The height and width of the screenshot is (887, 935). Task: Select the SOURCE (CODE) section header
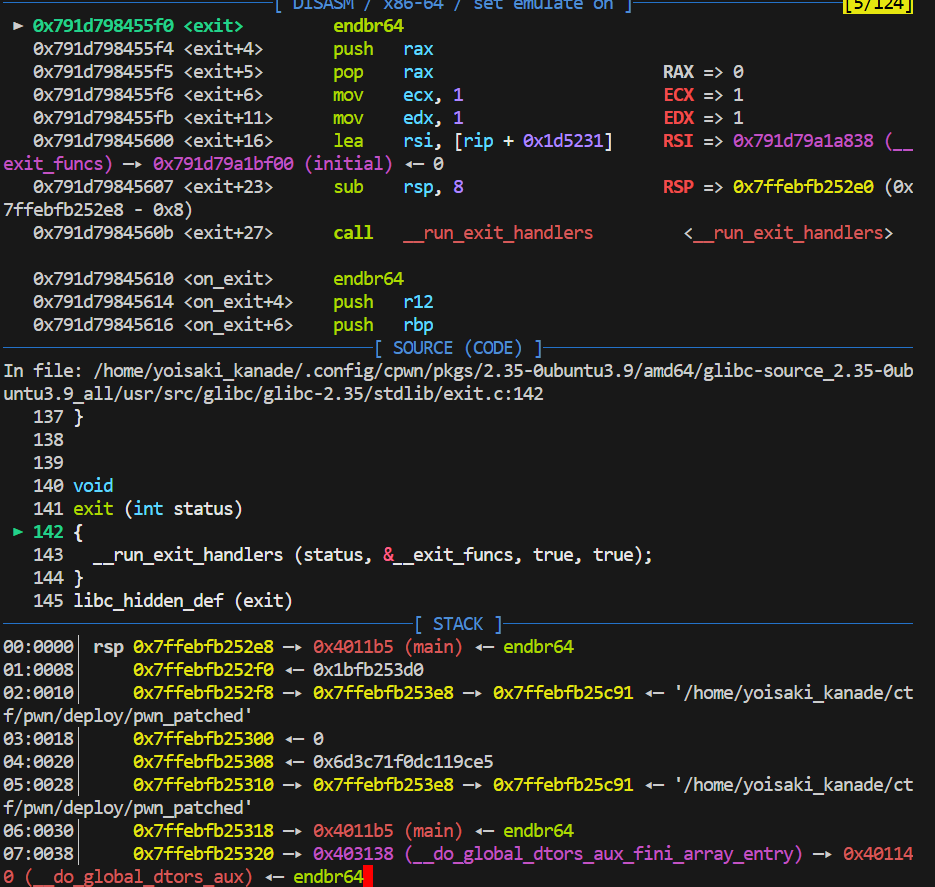458,348
